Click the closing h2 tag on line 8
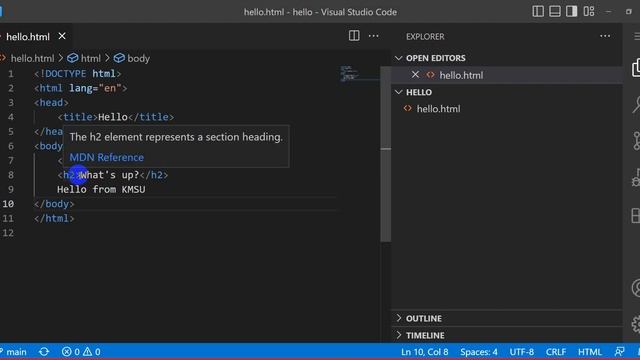The height and width of the screenshot is (360, 640). (154, 175)
